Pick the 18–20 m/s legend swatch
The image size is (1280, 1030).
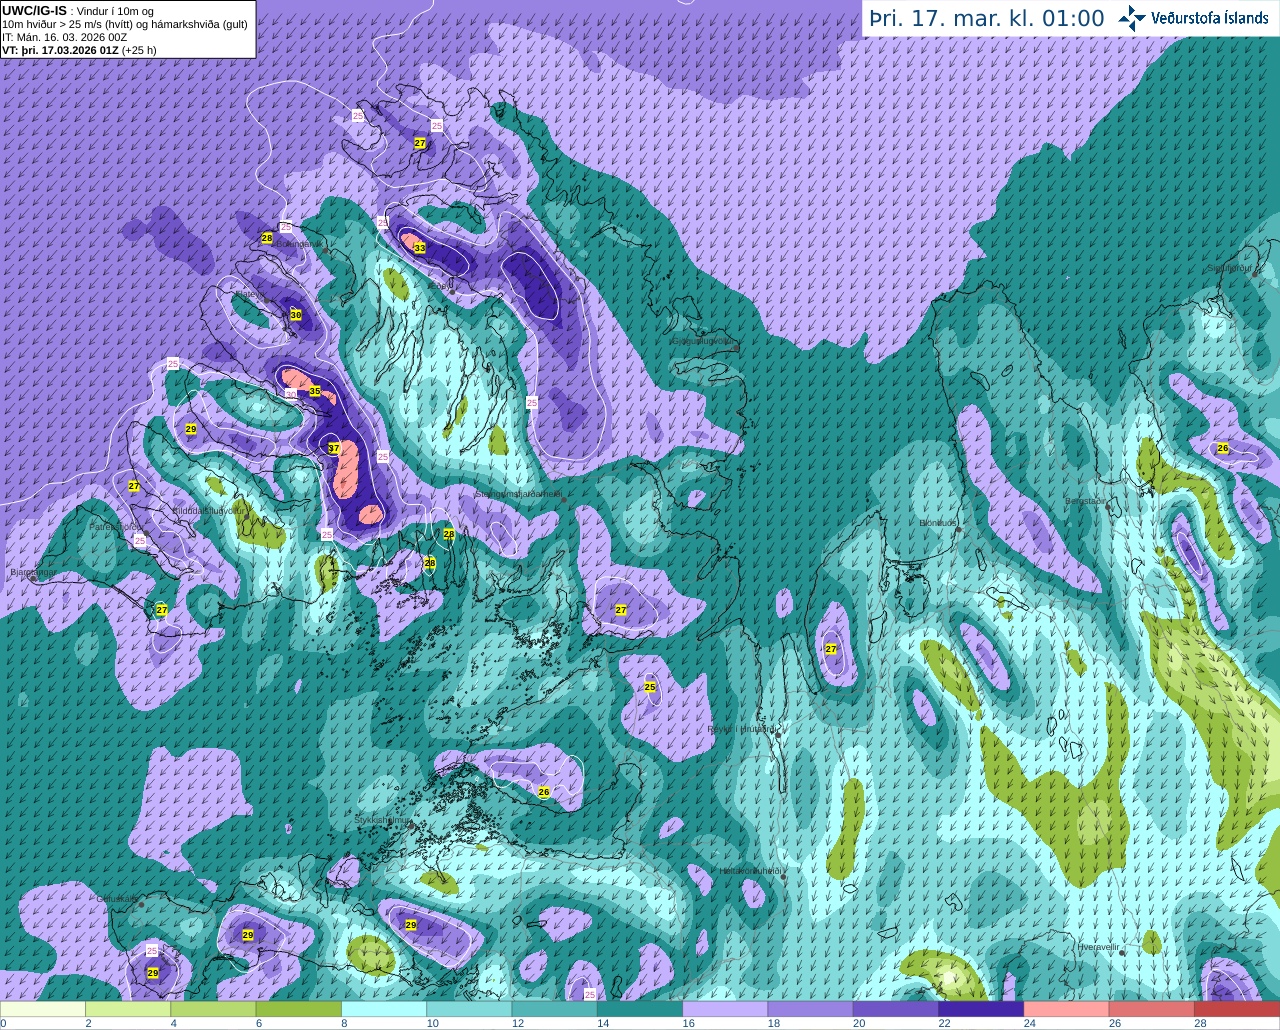point(811,1009)
